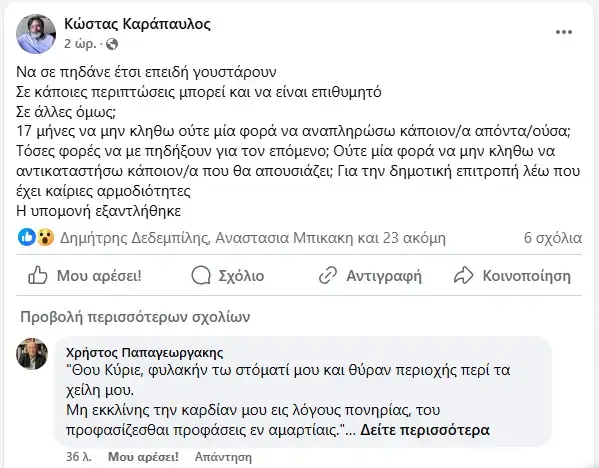Viewport: 599px width, 468px height.
Task: Open the three-dot post options menu
Action: tap(563, 32)
